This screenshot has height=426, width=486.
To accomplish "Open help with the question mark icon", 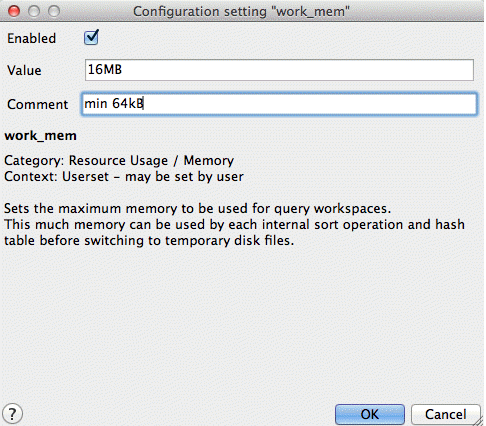I will click(x=12, y=414).
